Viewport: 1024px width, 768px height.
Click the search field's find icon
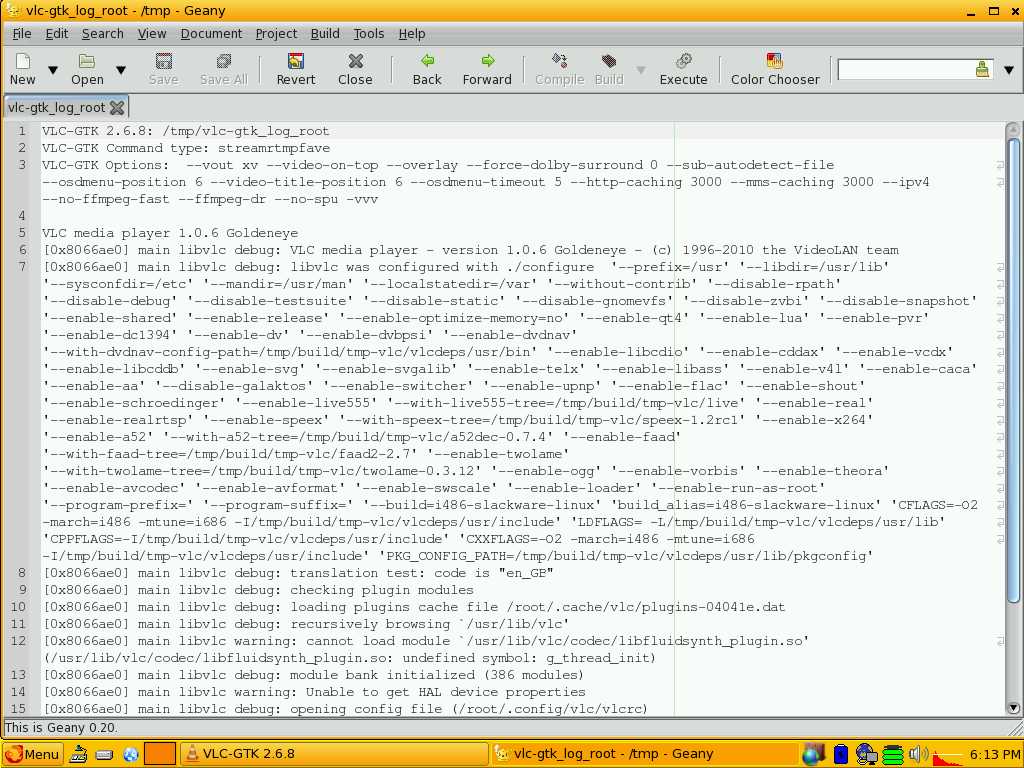pos(982,69)
